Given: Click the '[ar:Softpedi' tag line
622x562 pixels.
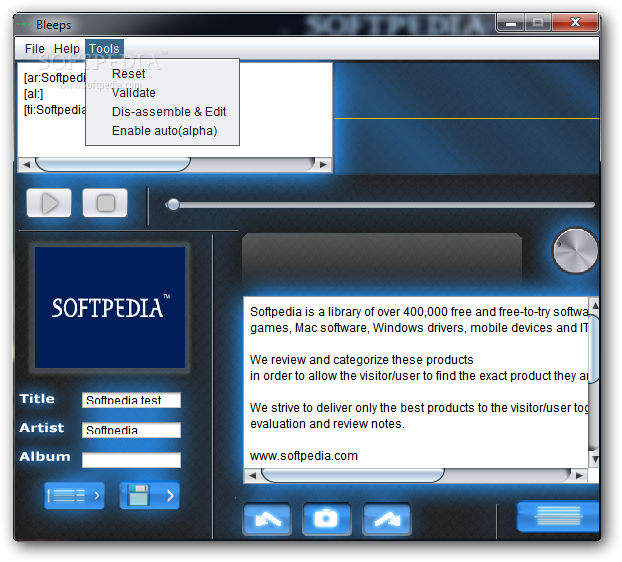Looking at the screenshot, I should pos(54,78).
